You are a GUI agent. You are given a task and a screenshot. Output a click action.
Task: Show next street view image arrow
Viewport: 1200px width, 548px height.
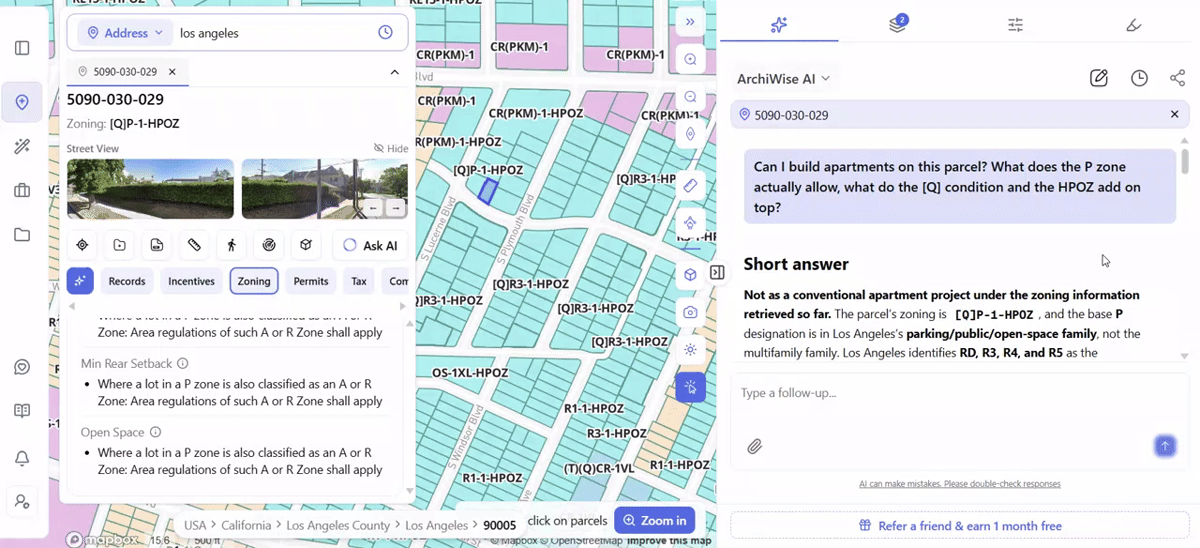pos(397,208)
